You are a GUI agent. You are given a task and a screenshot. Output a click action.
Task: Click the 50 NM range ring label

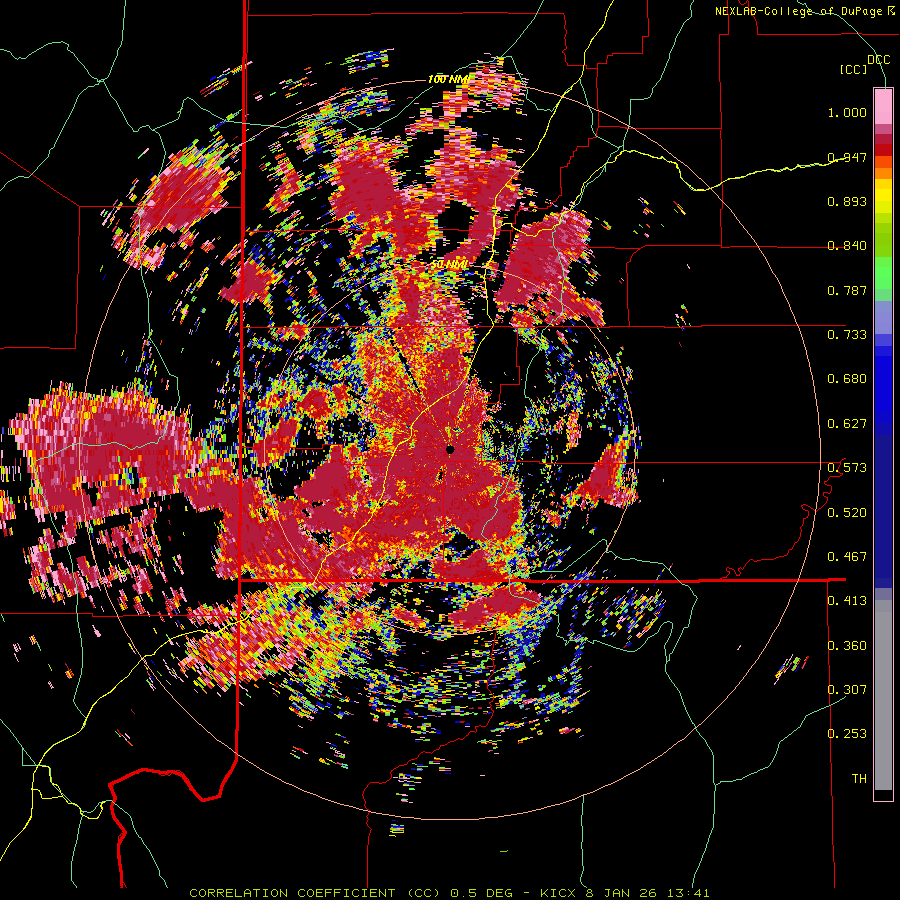point(449,264)
